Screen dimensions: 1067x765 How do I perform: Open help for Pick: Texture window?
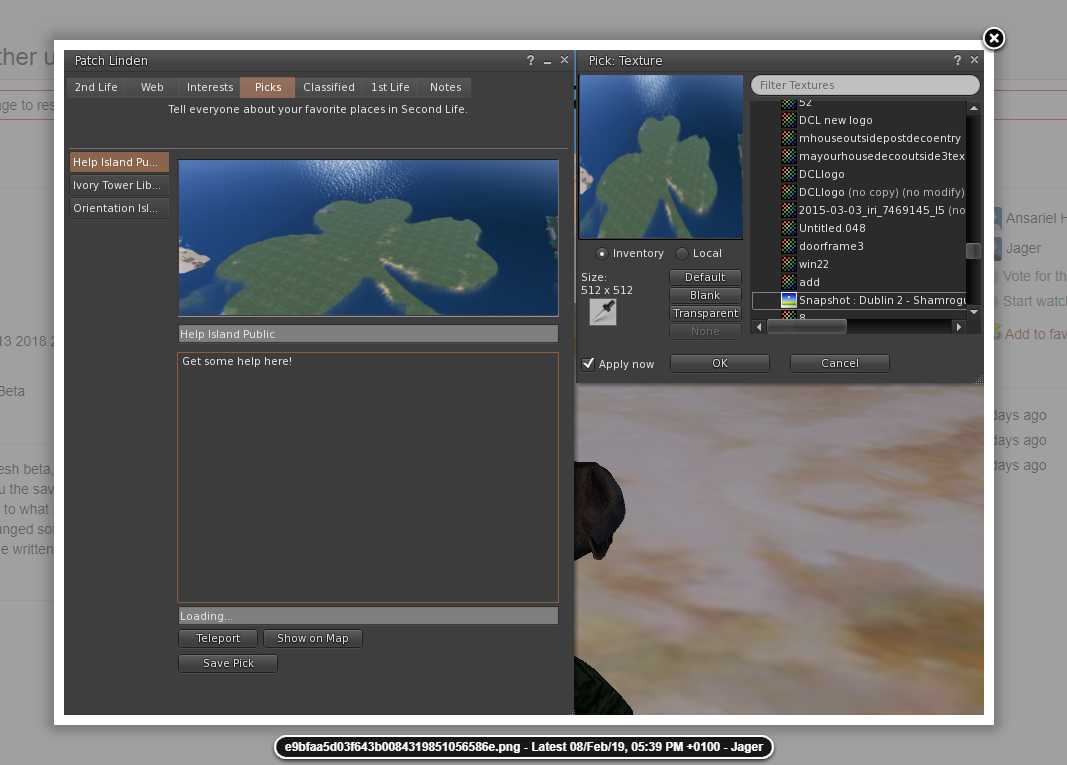pos(957,61)
